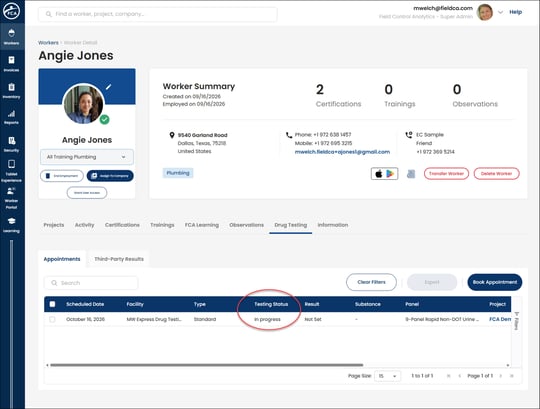Toggle the select-all checkbox in table header
The width and height of the screenshot is (540, 409).
(x=52, y=304)
